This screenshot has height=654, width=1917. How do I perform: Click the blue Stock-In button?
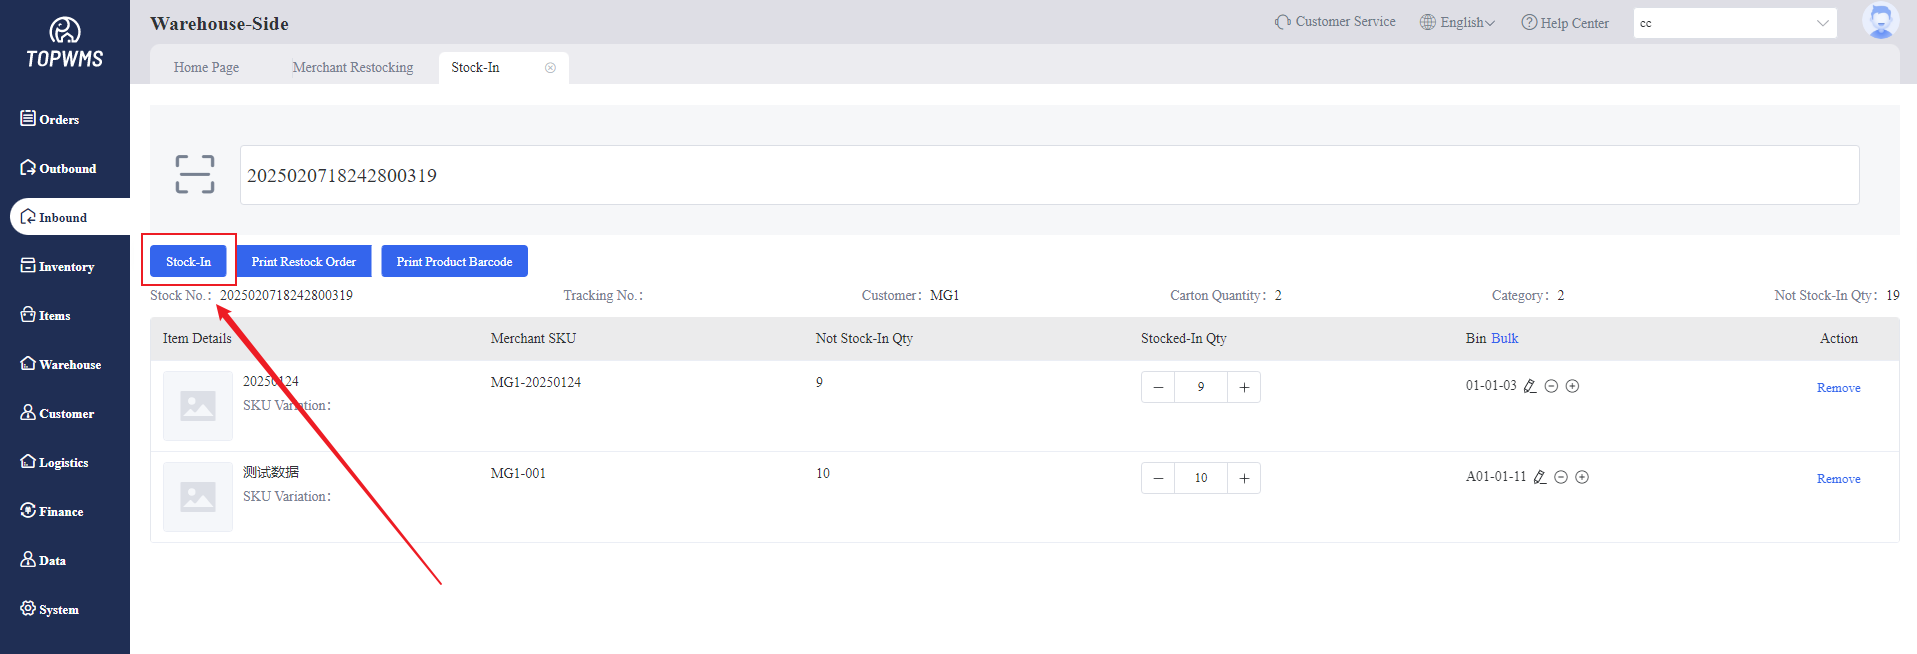(188, 262)
